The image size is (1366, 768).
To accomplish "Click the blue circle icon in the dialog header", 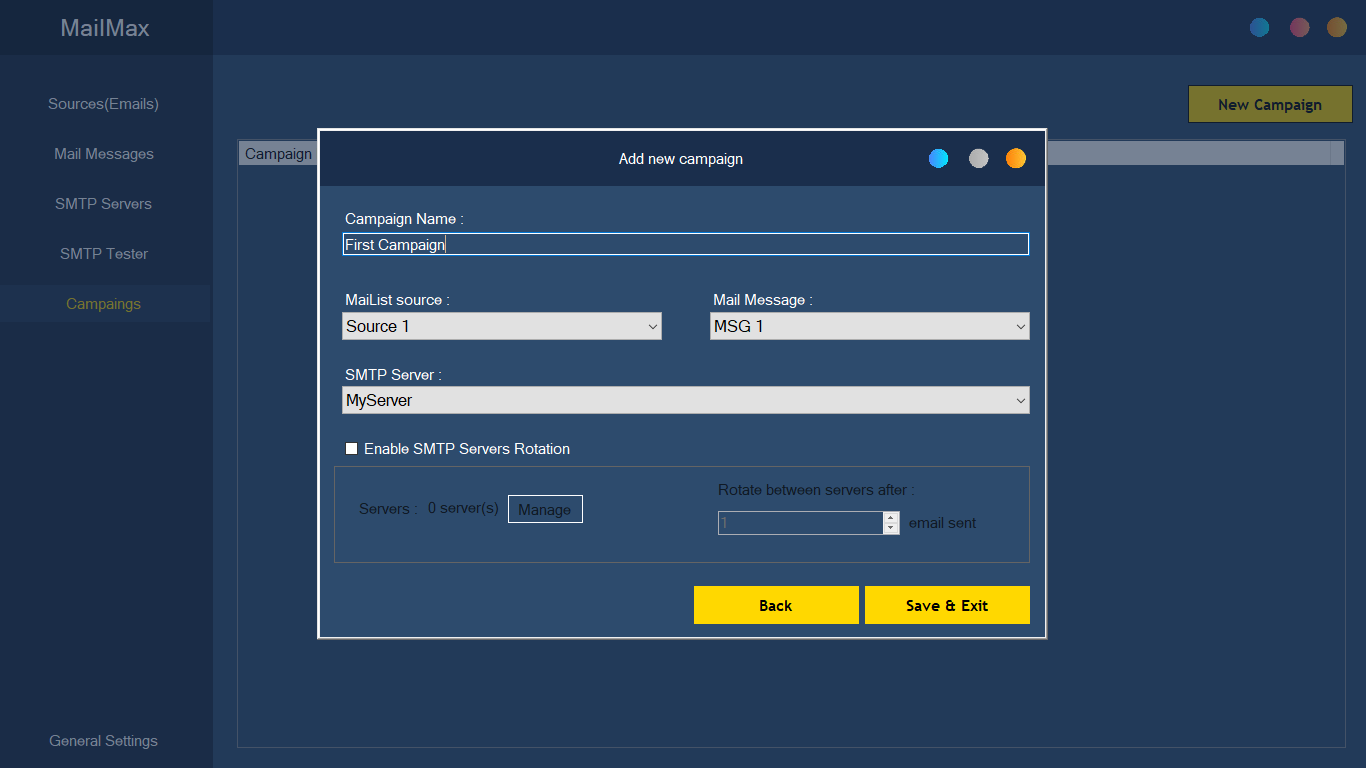I will click(x=938, y=158).
